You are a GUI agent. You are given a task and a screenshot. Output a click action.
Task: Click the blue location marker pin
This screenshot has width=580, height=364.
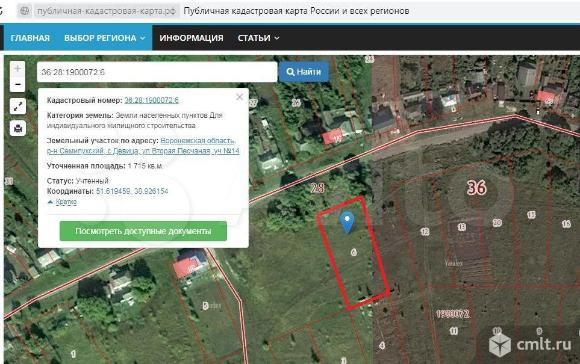coord(347,222)
